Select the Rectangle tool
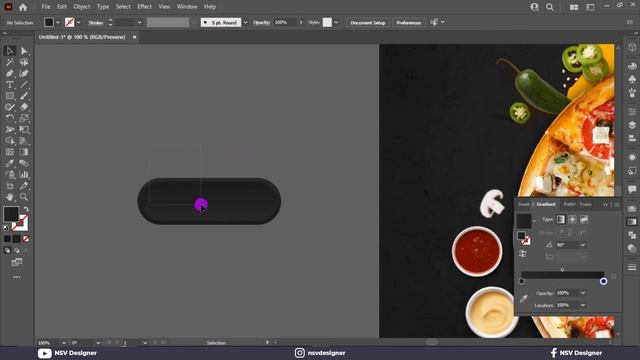Image resolution: width=640 pixels, height=360 pixels. coord(10,96)
